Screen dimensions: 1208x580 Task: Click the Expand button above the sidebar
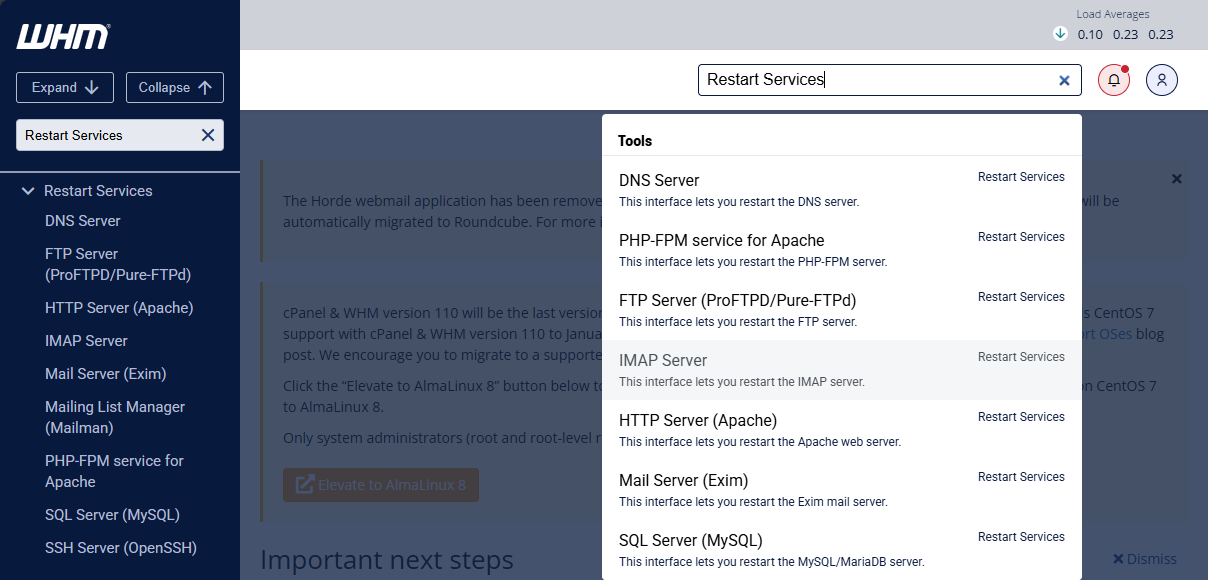click(64, 87)
